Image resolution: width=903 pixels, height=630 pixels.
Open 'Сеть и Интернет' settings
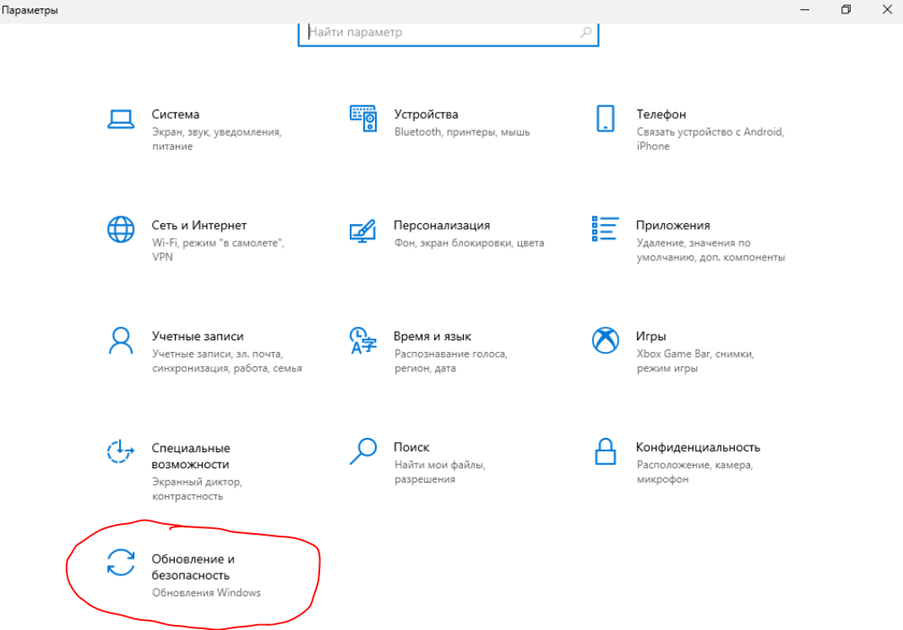199,225
